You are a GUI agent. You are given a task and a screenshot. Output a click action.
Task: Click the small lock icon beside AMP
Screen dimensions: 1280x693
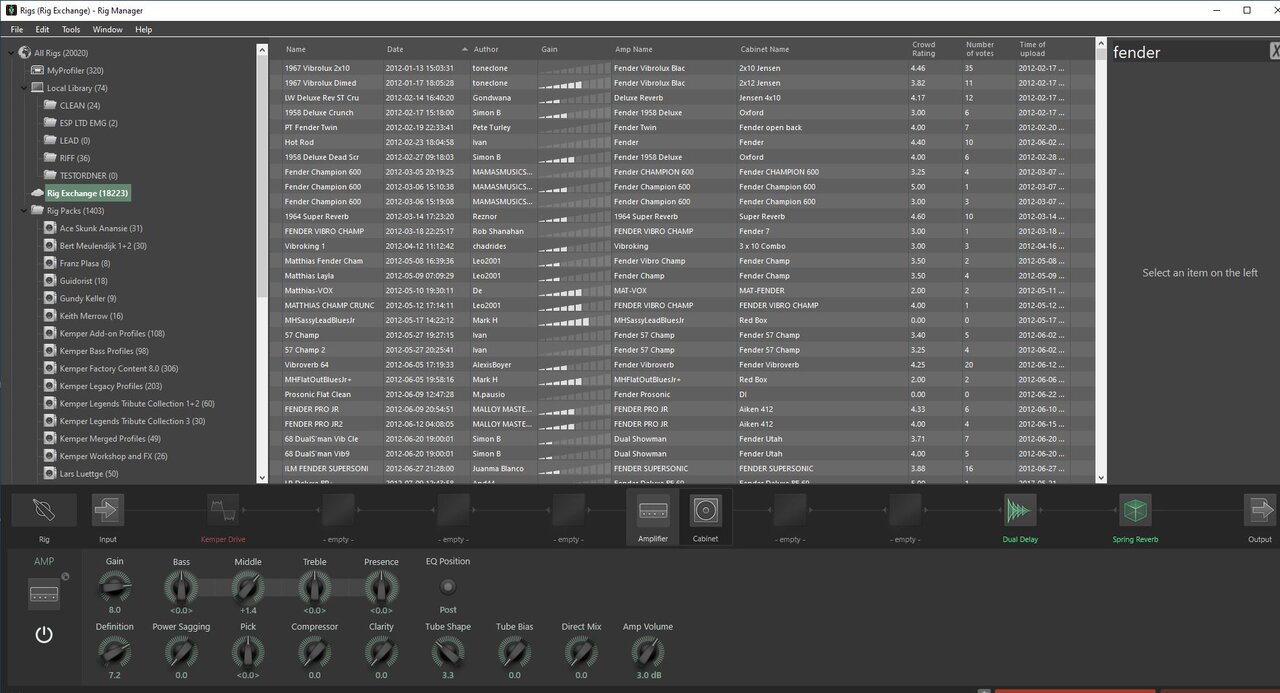65,576
